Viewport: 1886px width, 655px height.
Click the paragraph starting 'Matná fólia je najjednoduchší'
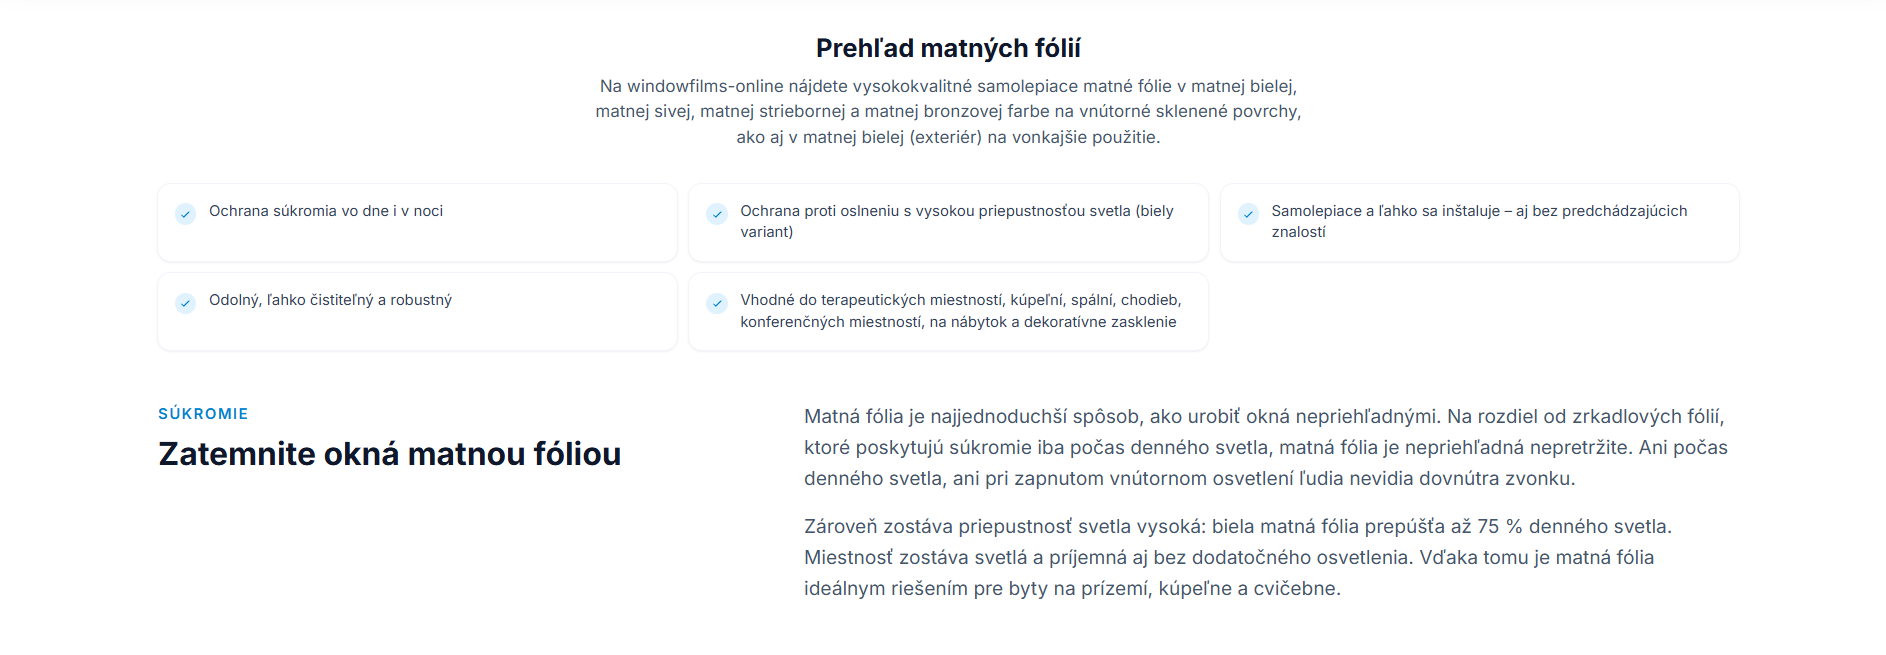click(1266, 447)
